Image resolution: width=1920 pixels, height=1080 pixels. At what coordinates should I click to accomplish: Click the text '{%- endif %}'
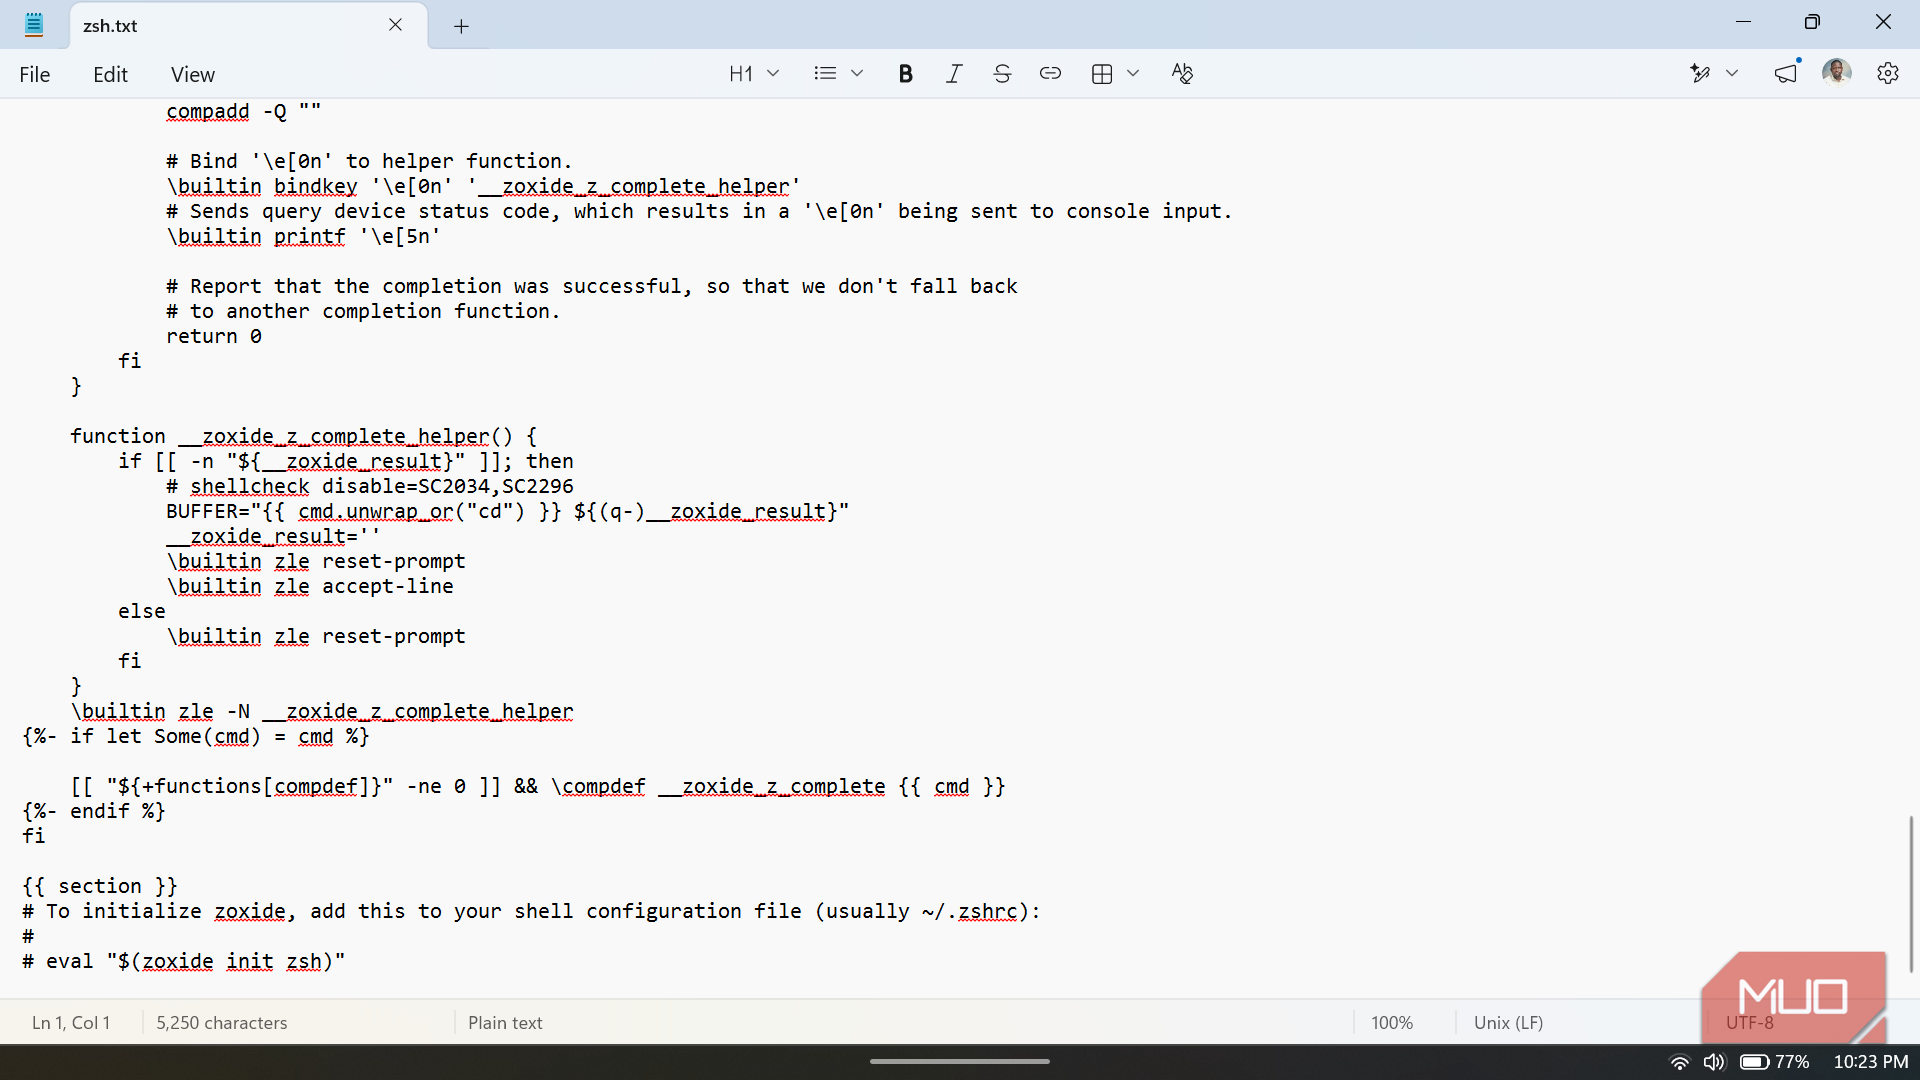click(x=94, y=811)
